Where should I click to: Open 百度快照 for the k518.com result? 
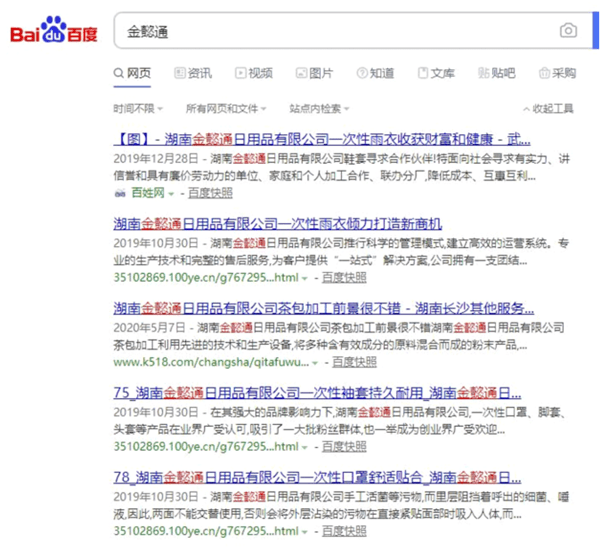(x=354, y=362)
